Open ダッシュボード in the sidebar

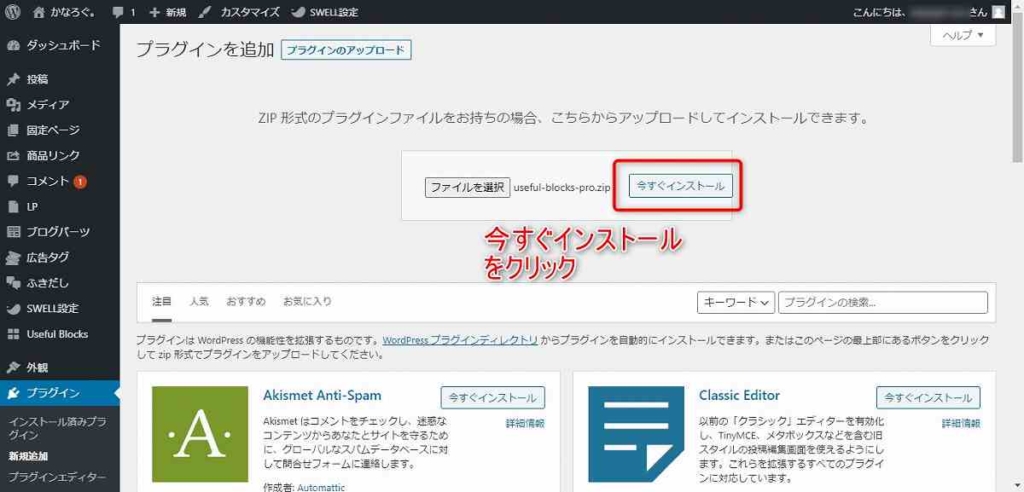[60, 45]
